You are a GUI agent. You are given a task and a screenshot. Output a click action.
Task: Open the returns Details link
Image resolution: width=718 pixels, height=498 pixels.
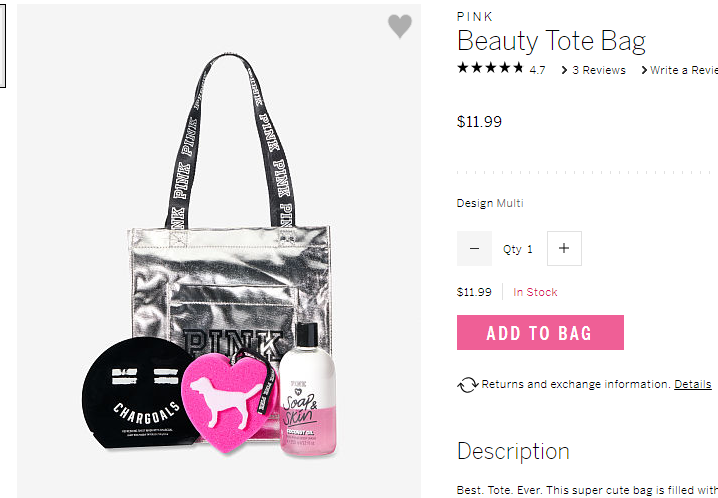click(692, 384)
